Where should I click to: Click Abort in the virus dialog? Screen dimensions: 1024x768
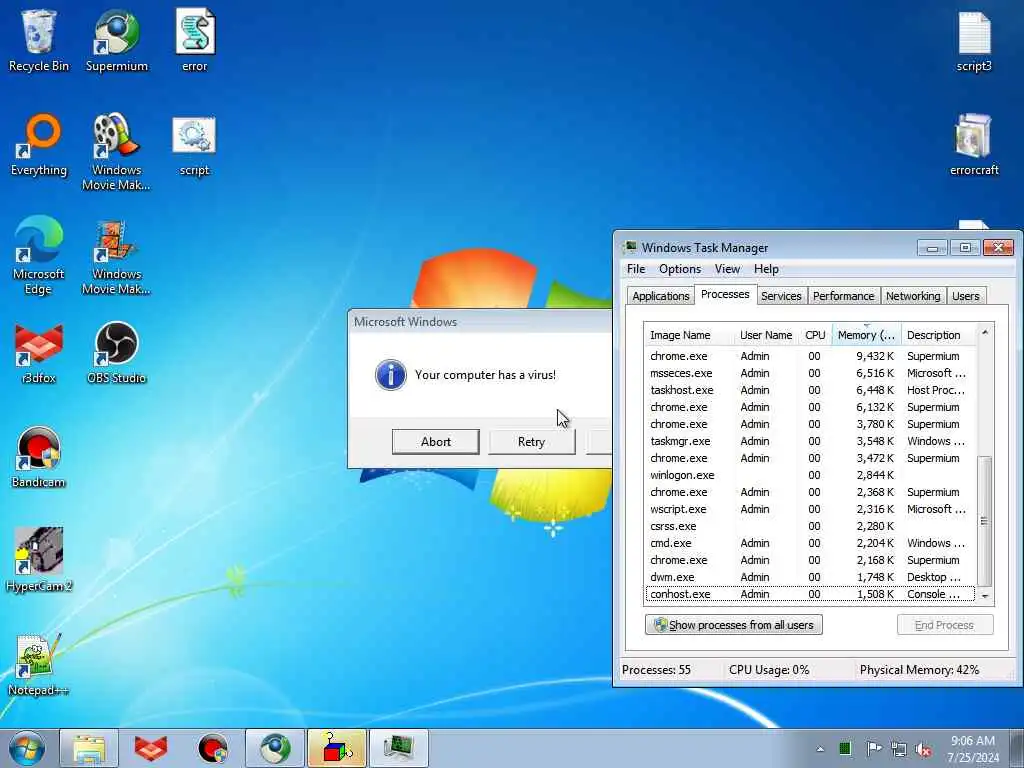pyautogui.click(x=436, y=441)
